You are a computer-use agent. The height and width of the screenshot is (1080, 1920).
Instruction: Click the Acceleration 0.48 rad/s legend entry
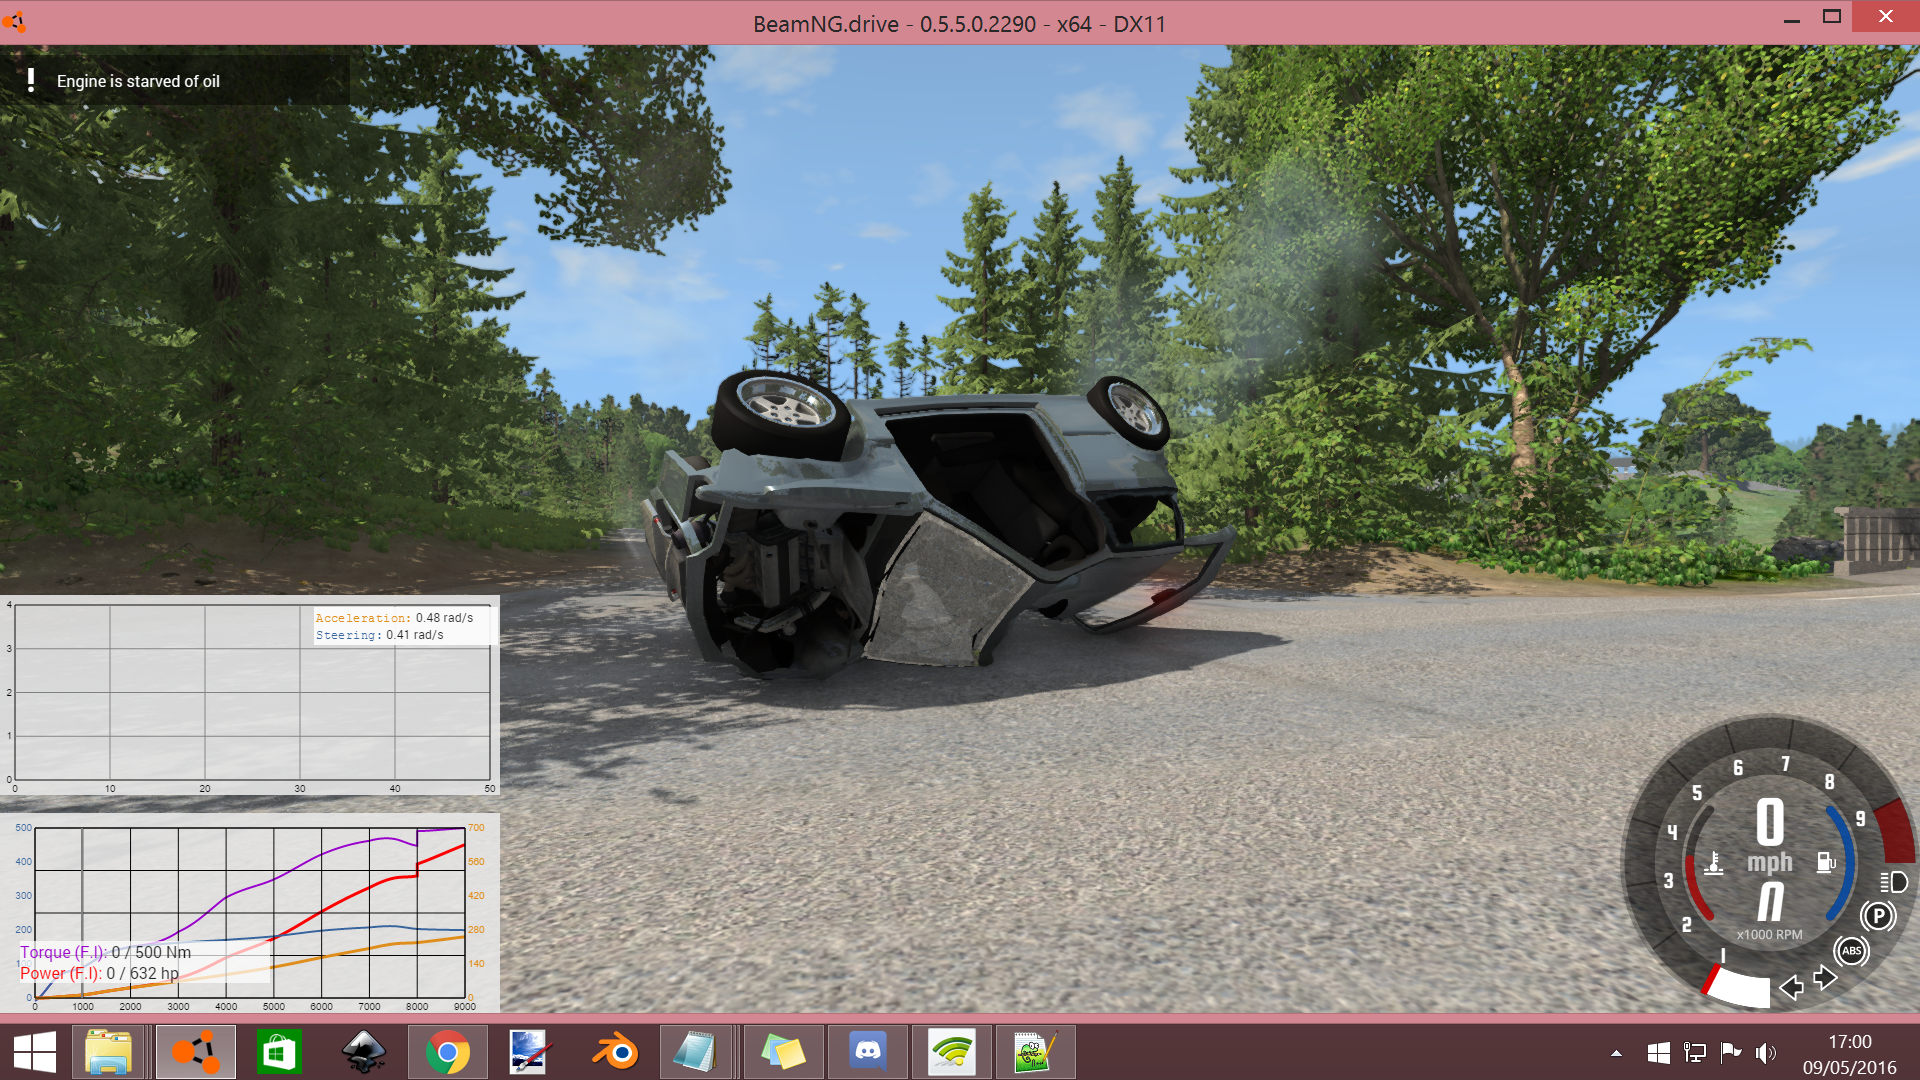point(394,618)
